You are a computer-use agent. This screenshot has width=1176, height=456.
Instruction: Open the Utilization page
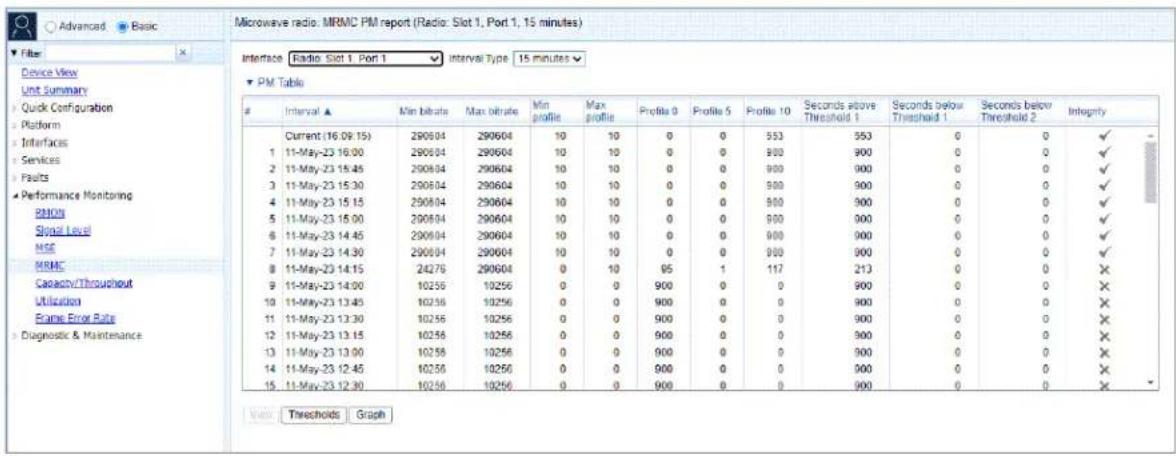click(58, 301)
